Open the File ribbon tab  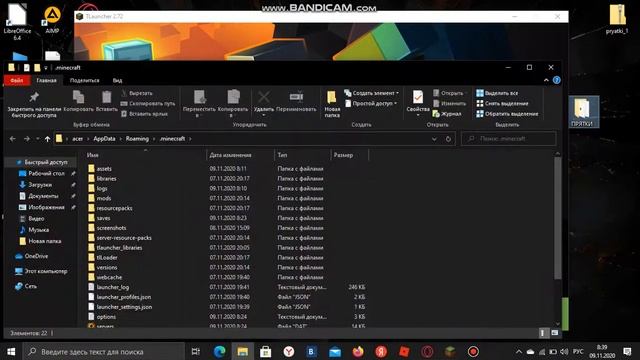(x=17, y=80)
